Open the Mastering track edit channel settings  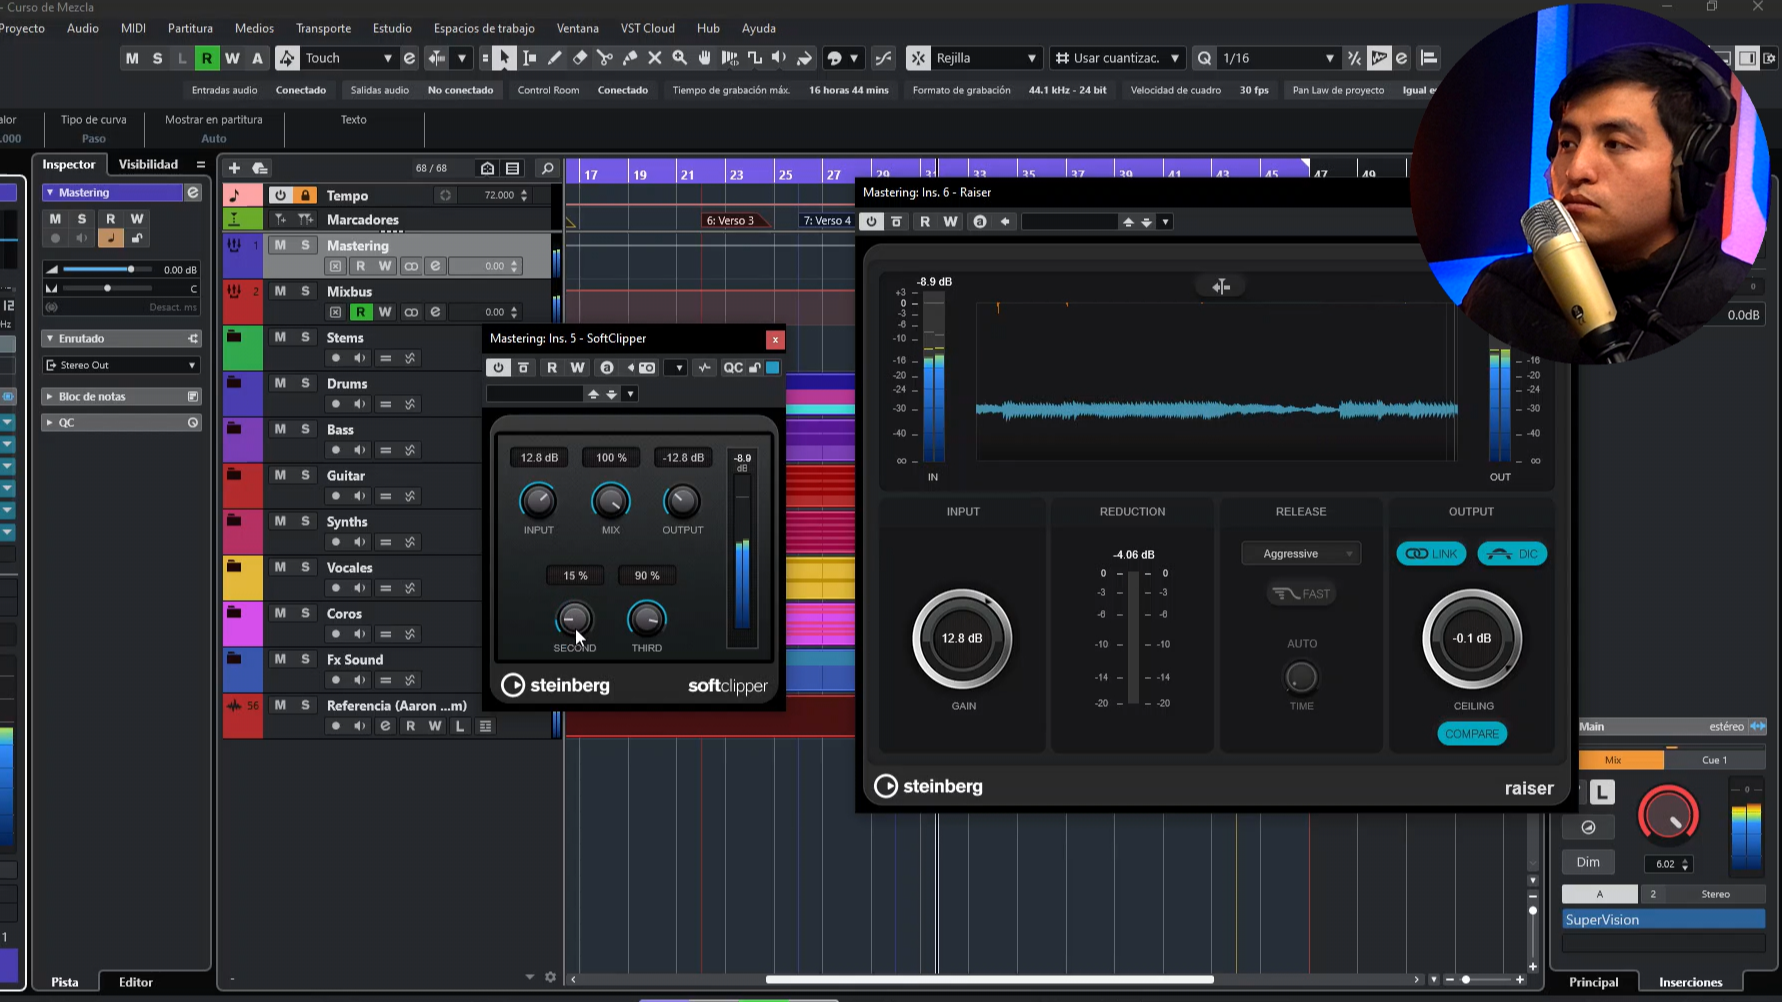435,266
